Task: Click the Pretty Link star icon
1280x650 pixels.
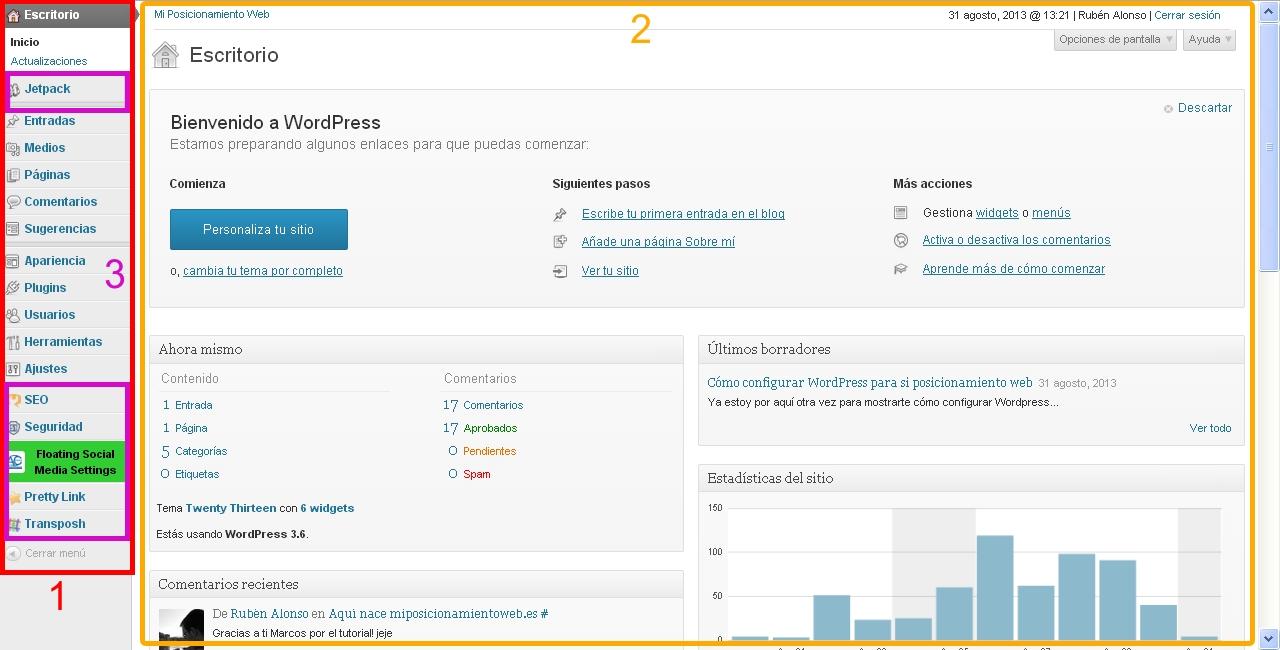Action: 14,496
